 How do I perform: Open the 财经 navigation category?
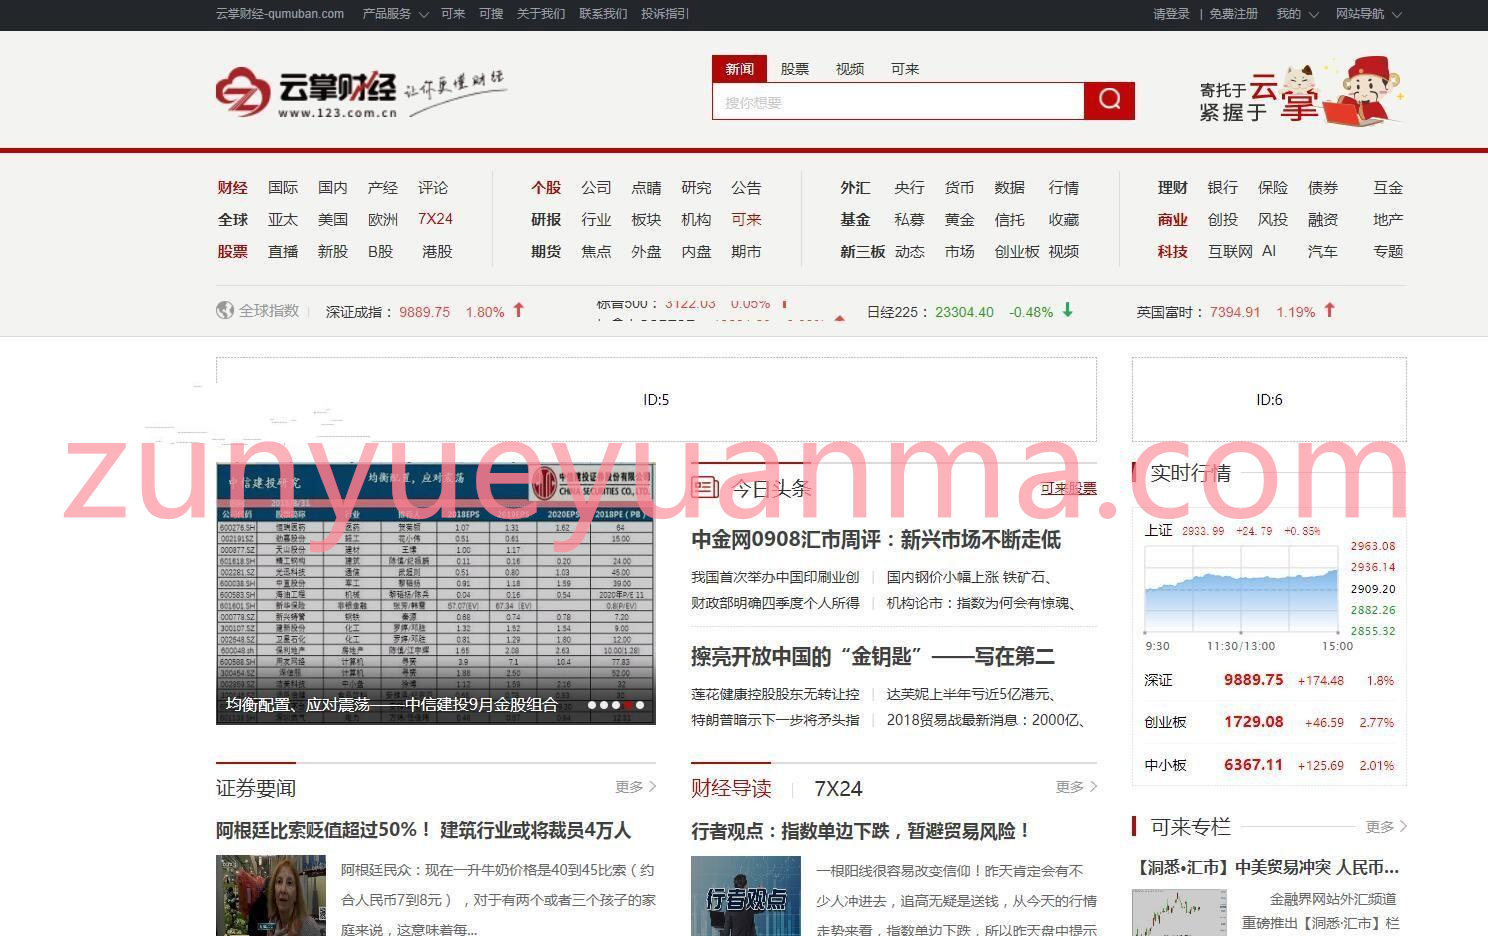click(232, 188)
